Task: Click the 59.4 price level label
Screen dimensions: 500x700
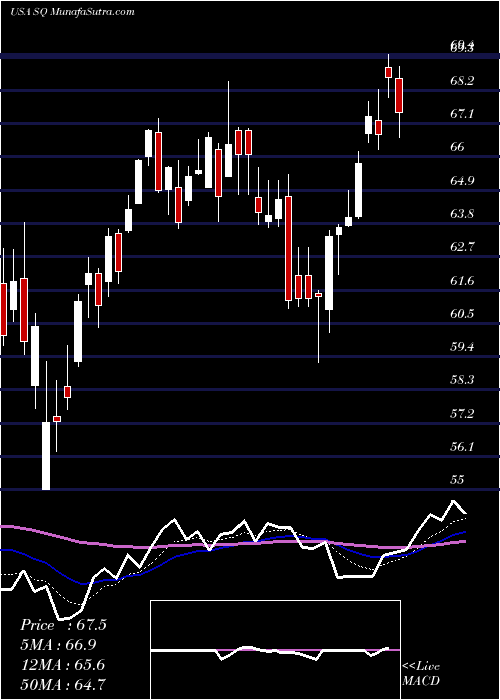Action: click(462, 347)
